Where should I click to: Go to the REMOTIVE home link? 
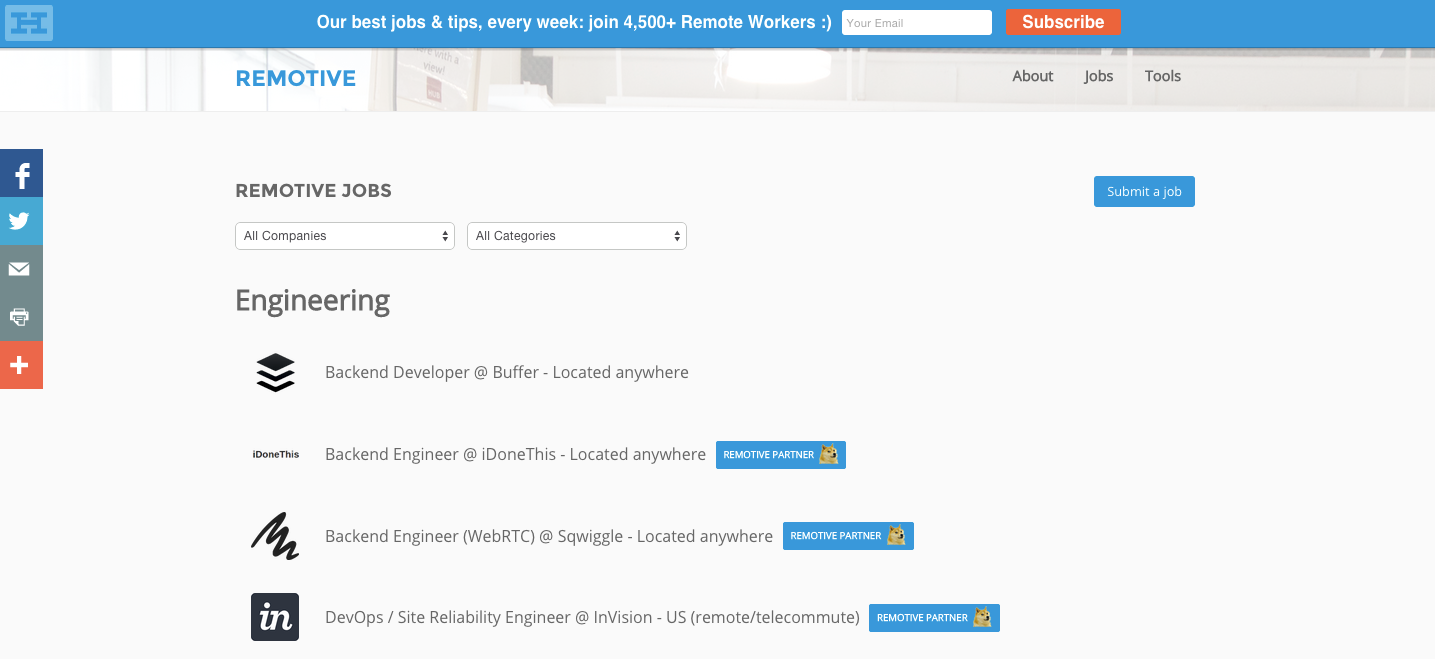pos(296,78)
